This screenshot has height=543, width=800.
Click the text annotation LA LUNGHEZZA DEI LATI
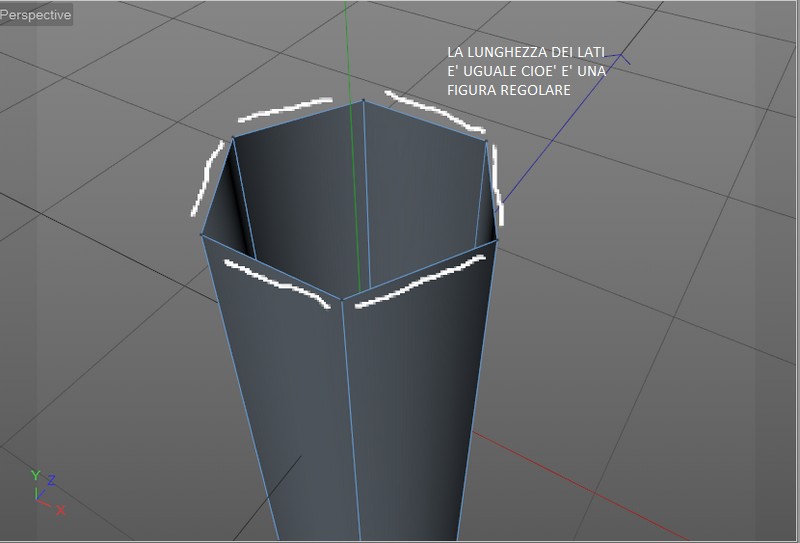pos(526,52)
